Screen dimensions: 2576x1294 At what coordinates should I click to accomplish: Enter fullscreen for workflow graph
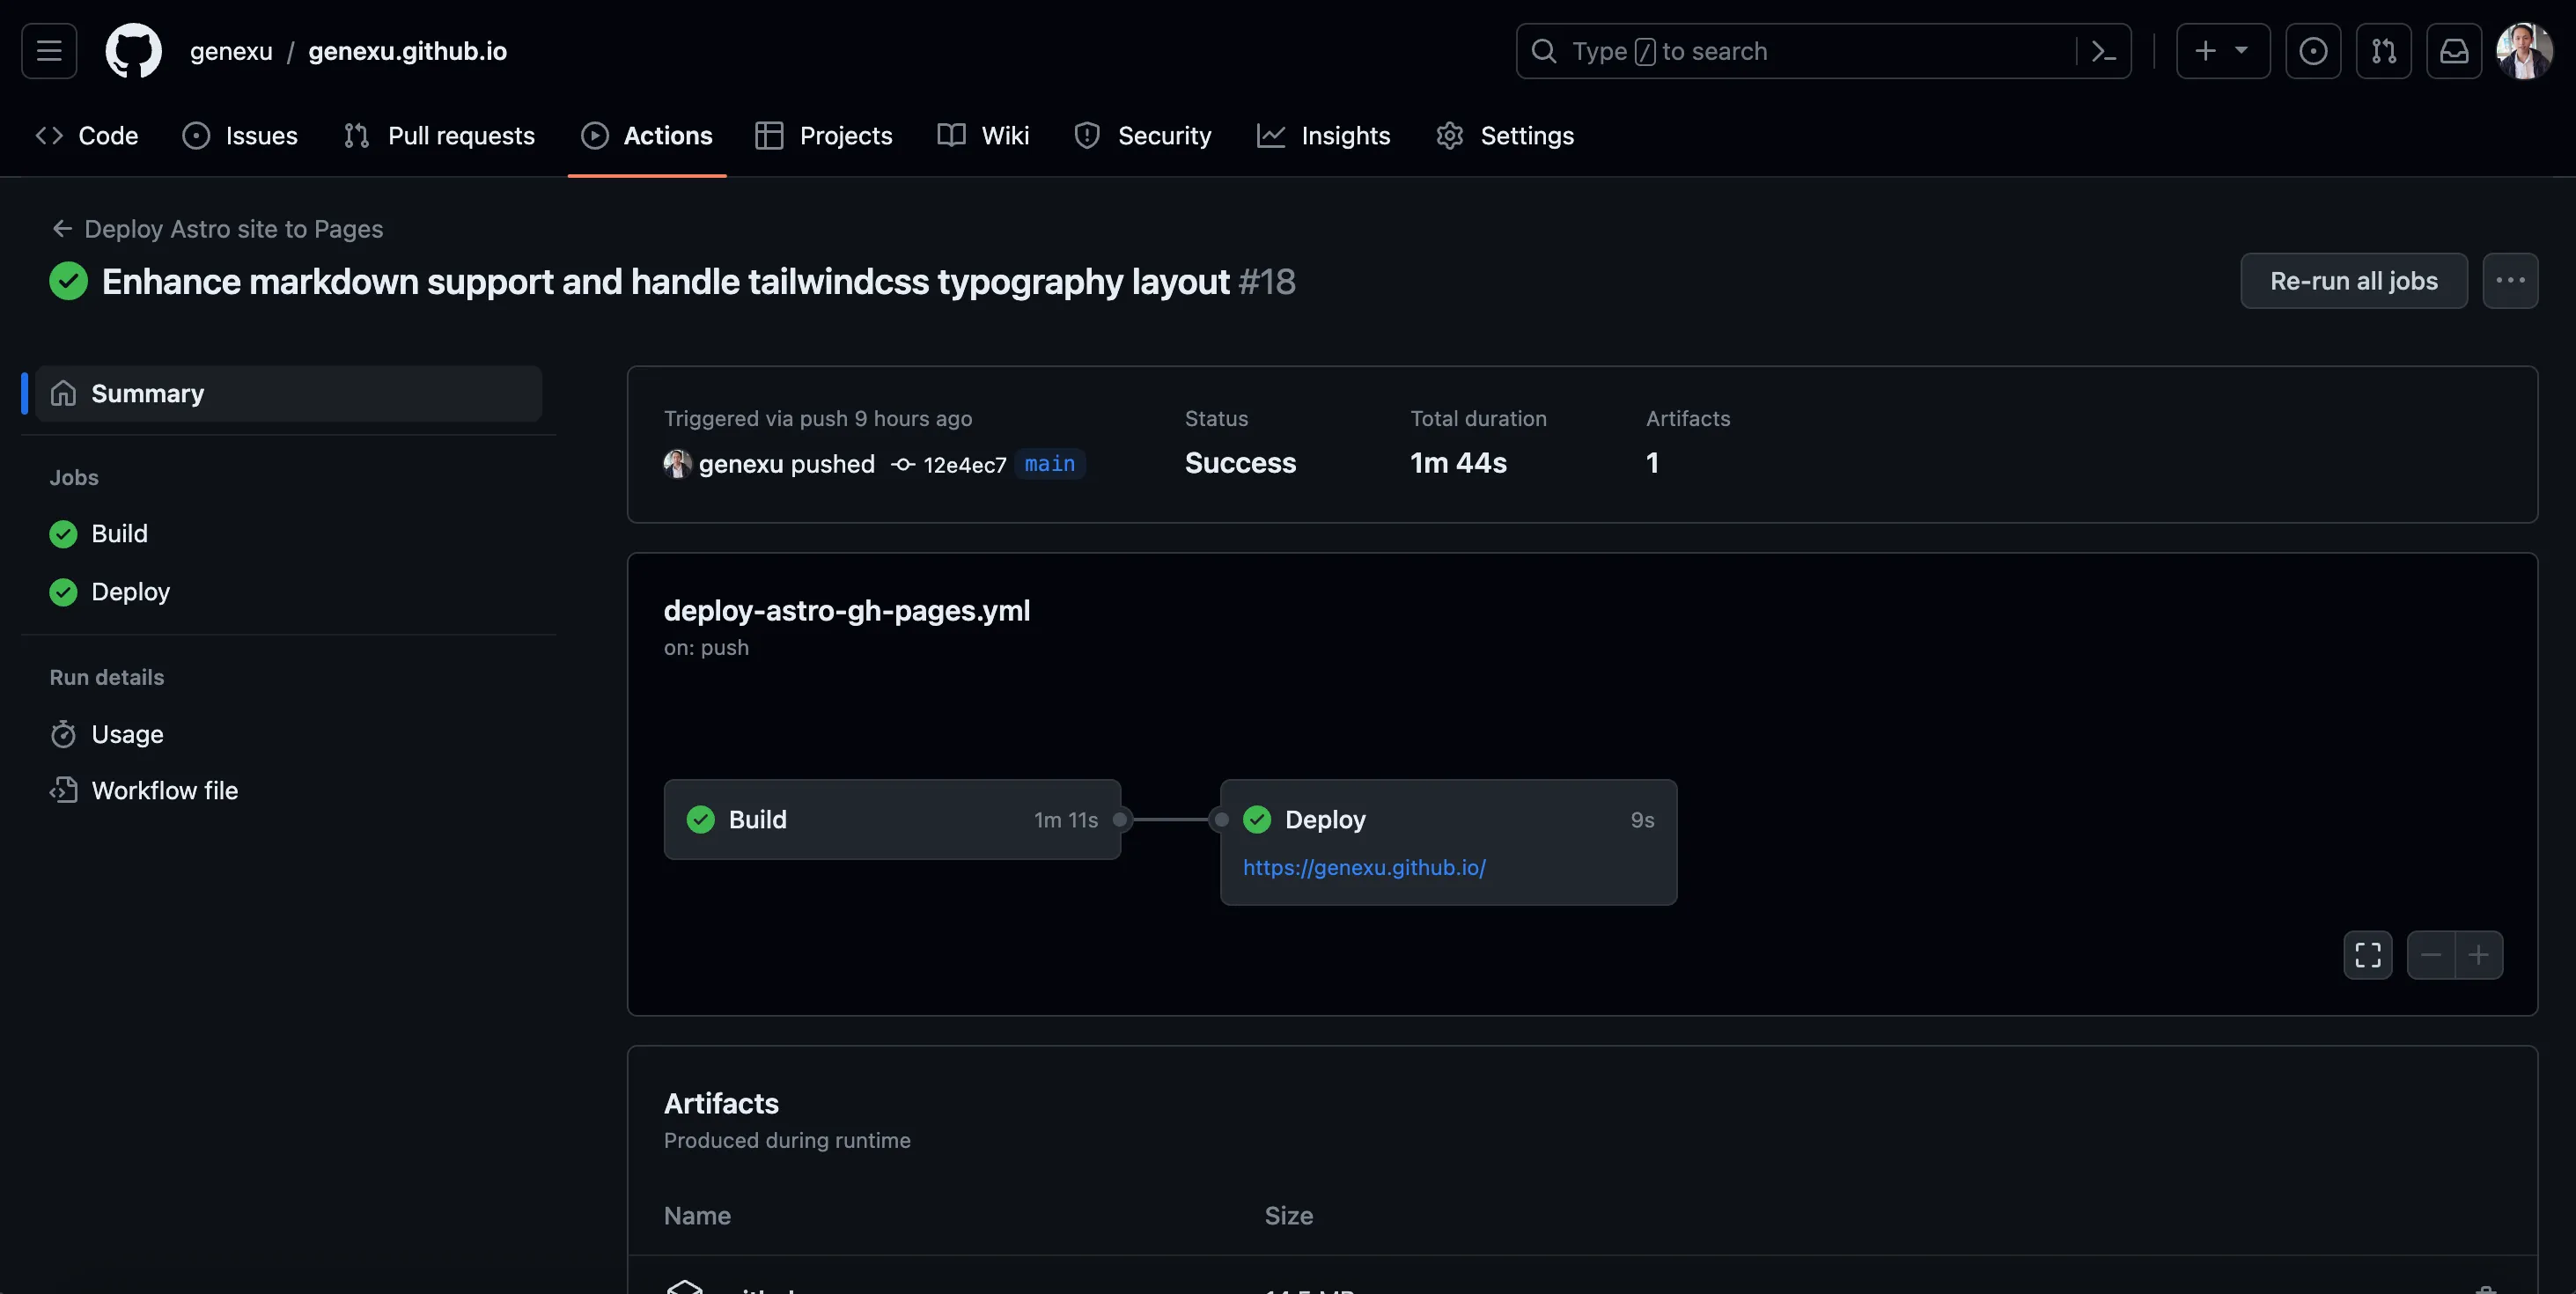pos(2367,955)
